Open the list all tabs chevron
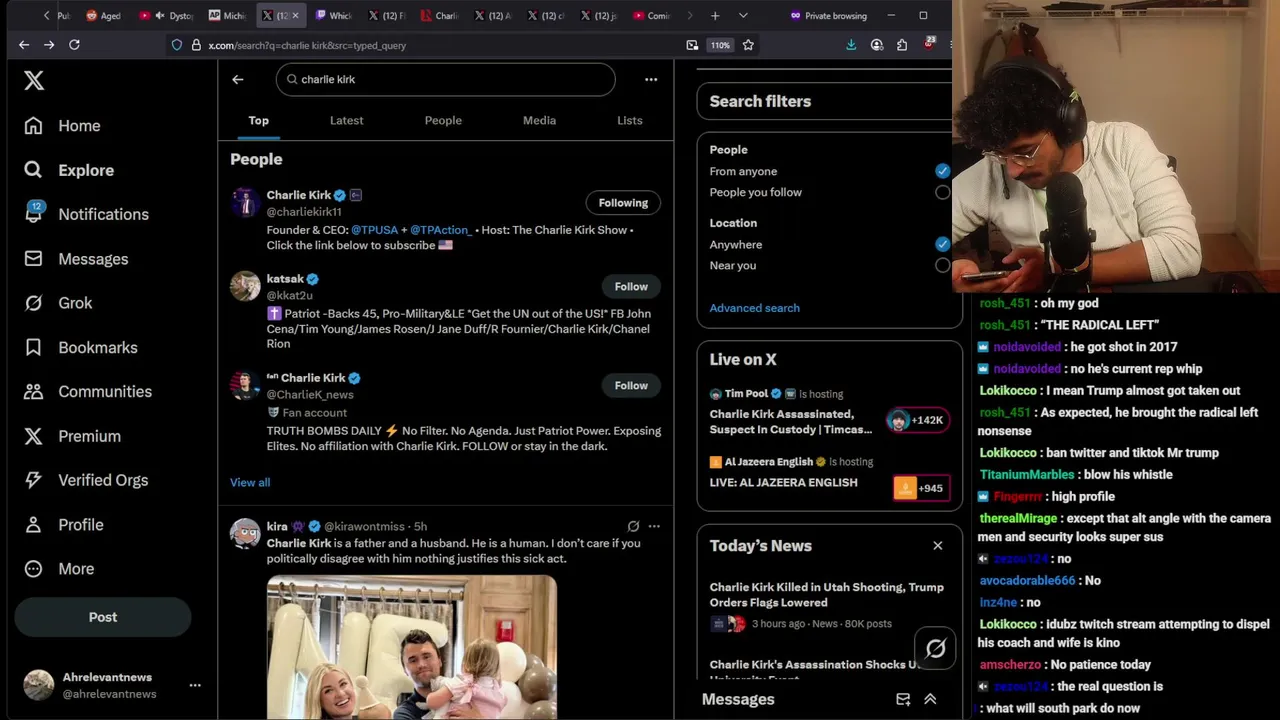 743,16
